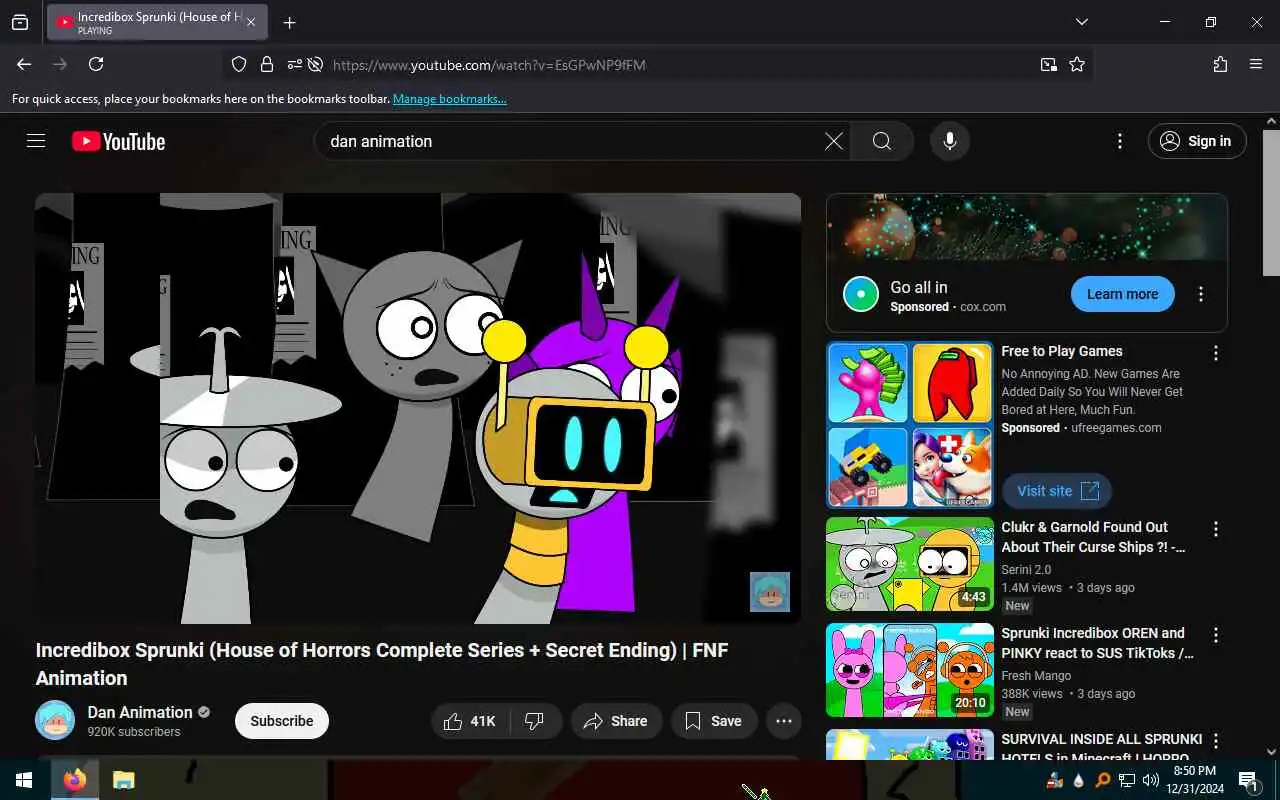Go back with browser back arrow
1280x800 pixels.
[x=24, y=64]
